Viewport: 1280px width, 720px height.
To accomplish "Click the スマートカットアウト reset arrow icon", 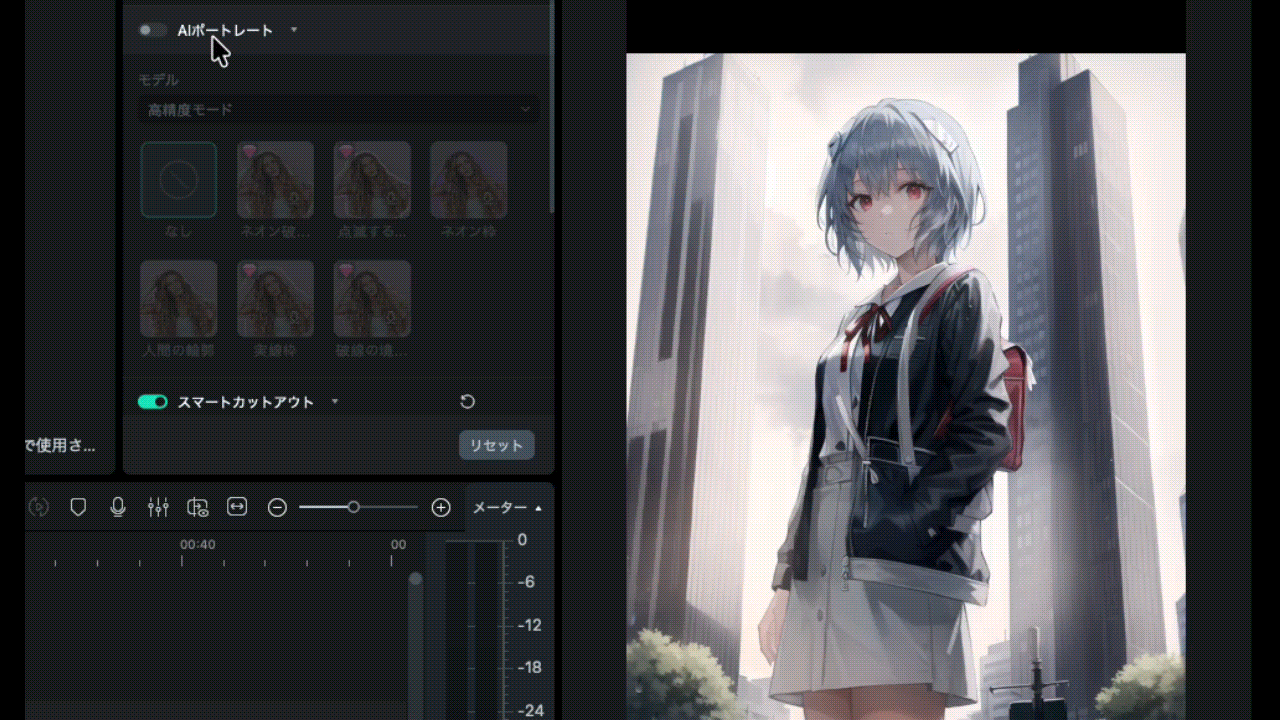I will click(x=467, y=402).
